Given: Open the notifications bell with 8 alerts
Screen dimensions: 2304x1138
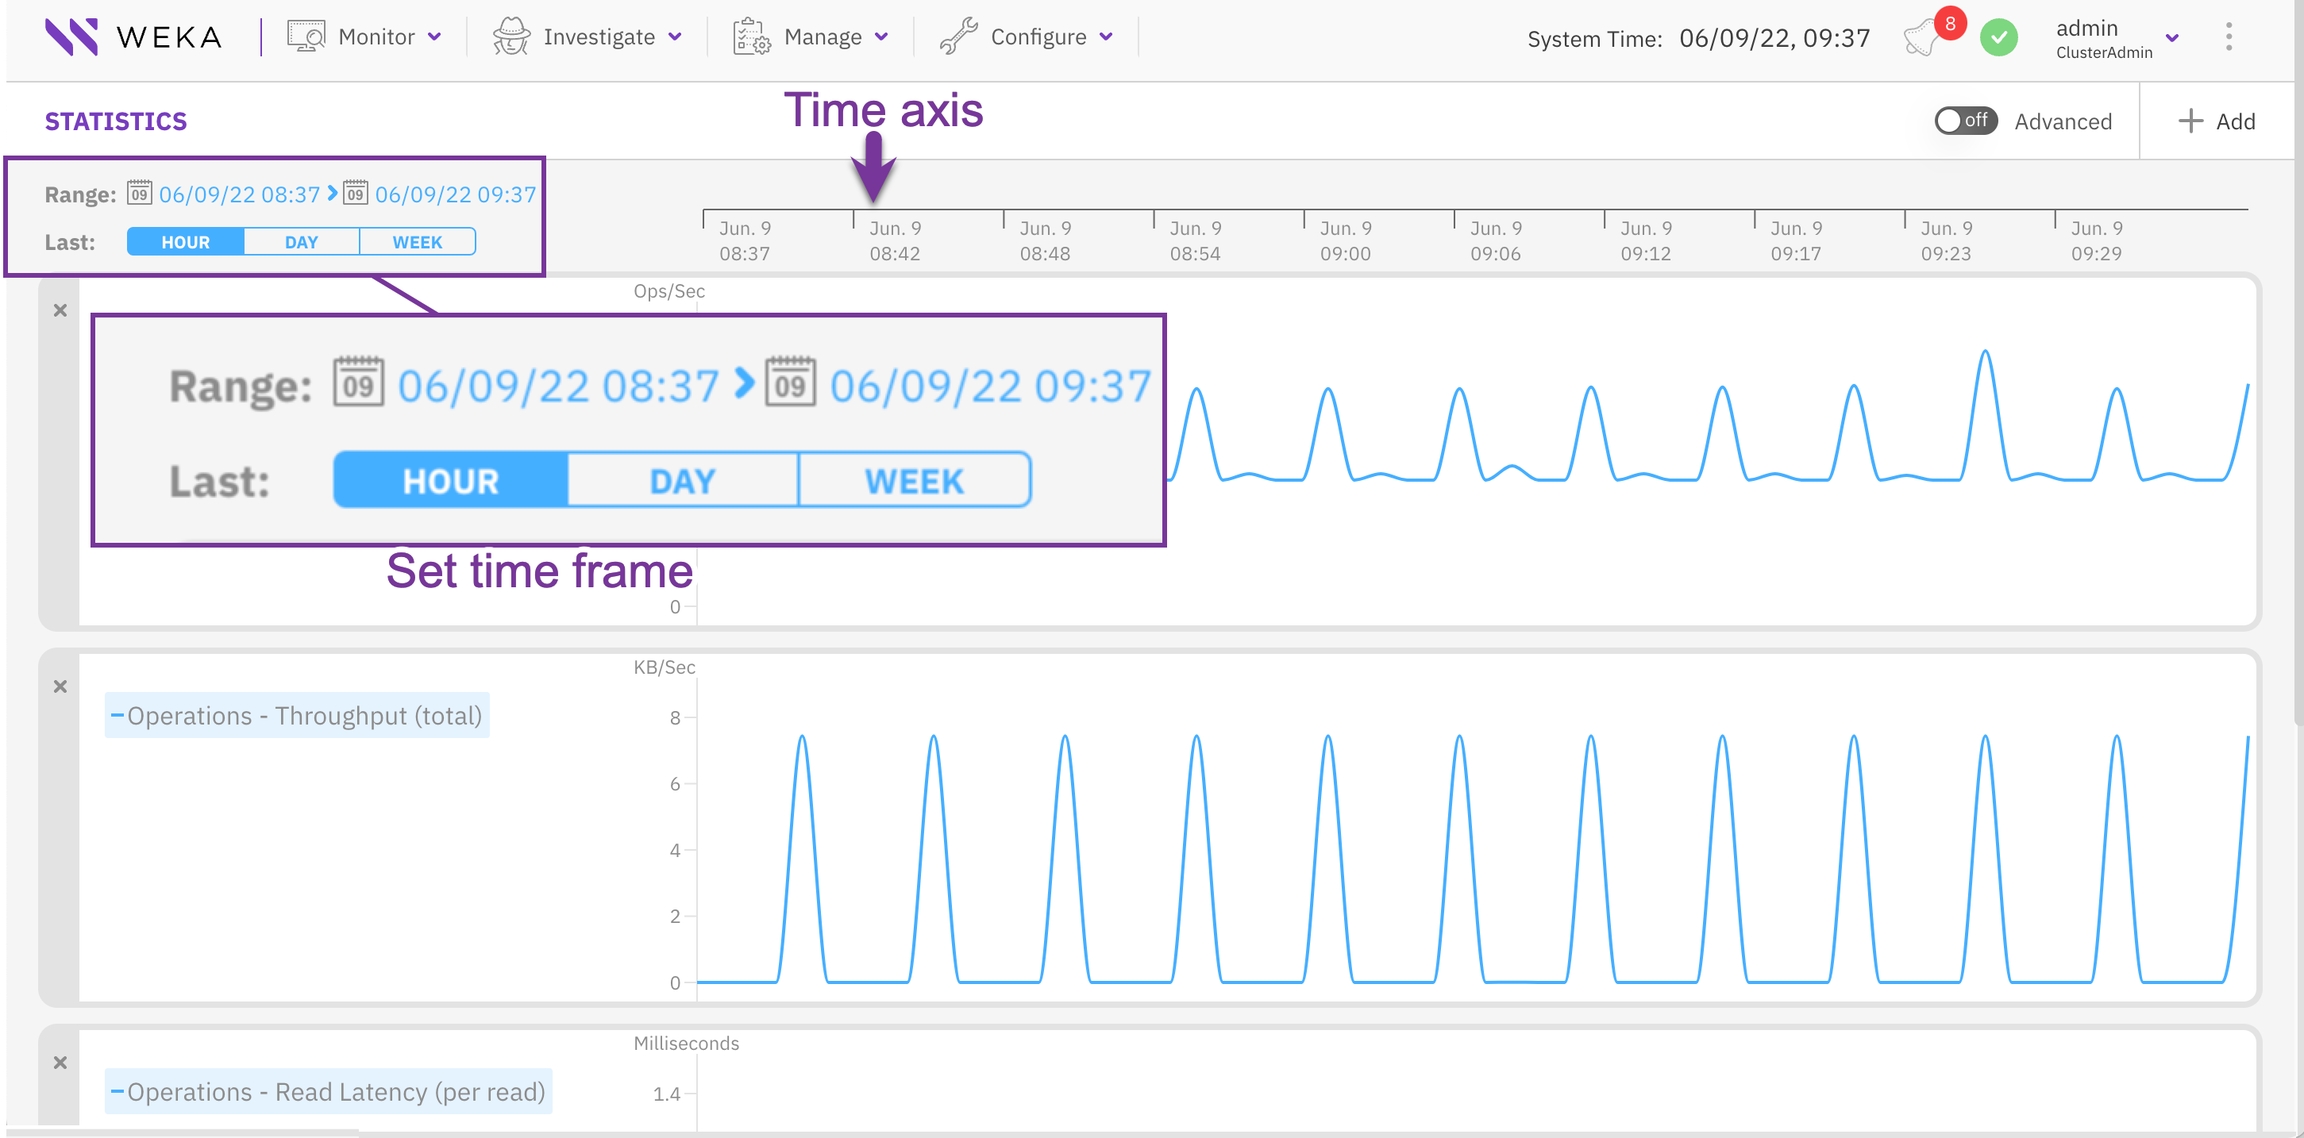Looking at the screenshot, I should 1923,39.
